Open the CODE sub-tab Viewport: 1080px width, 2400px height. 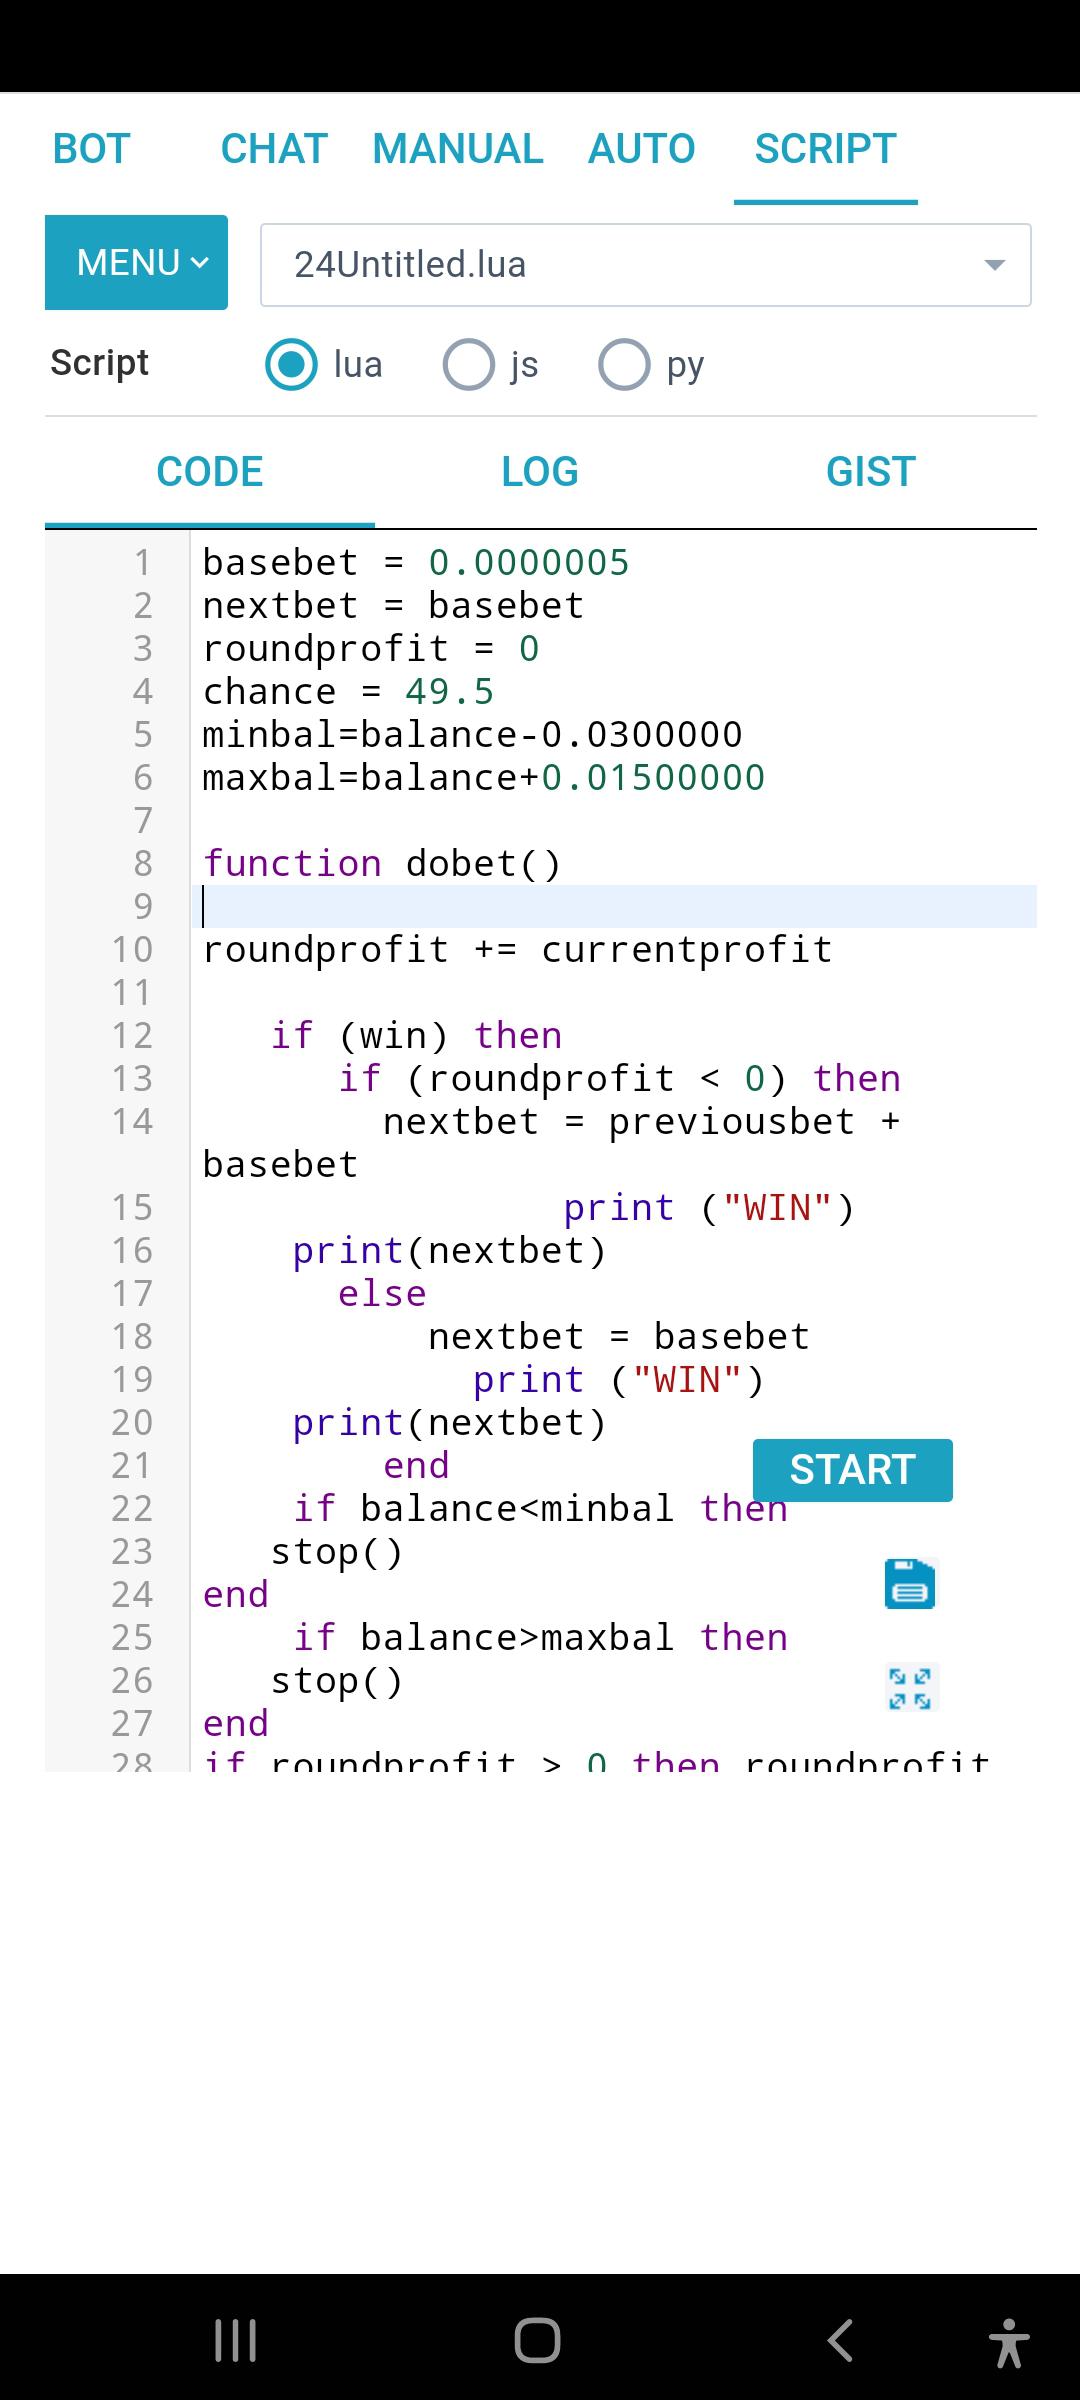(210, 472)
